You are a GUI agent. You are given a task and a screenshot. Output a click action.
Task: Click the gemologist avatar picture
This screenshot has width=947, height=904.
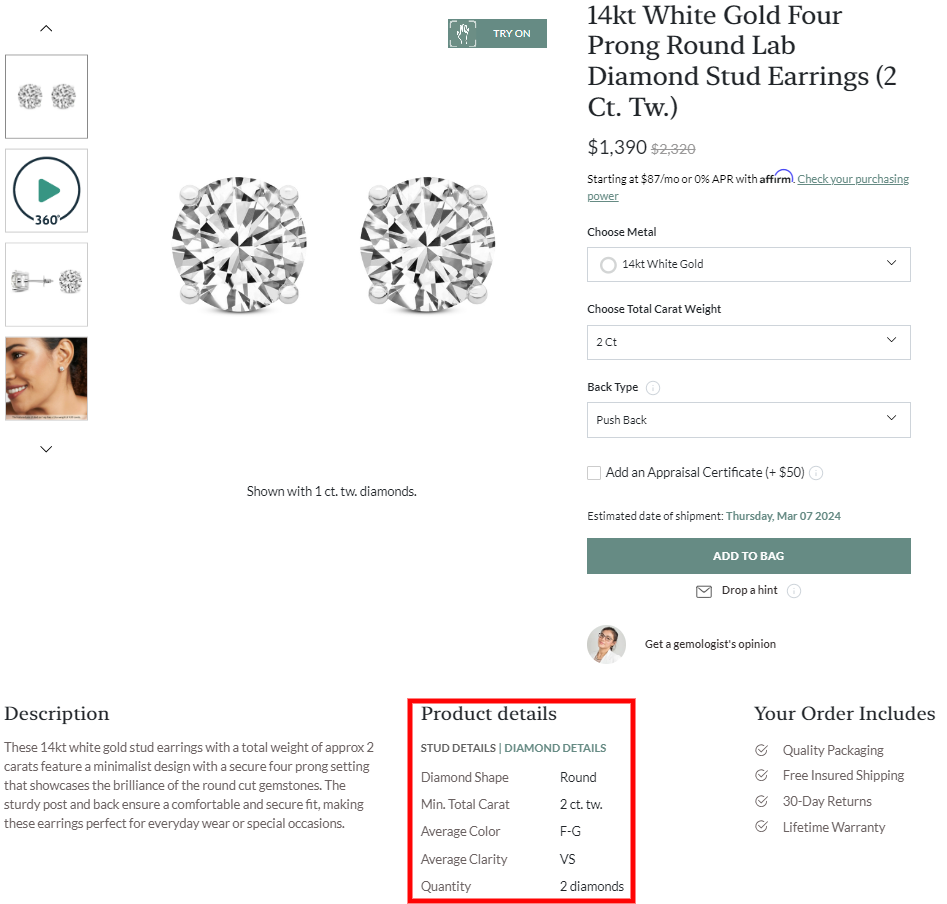coord(607,644)
